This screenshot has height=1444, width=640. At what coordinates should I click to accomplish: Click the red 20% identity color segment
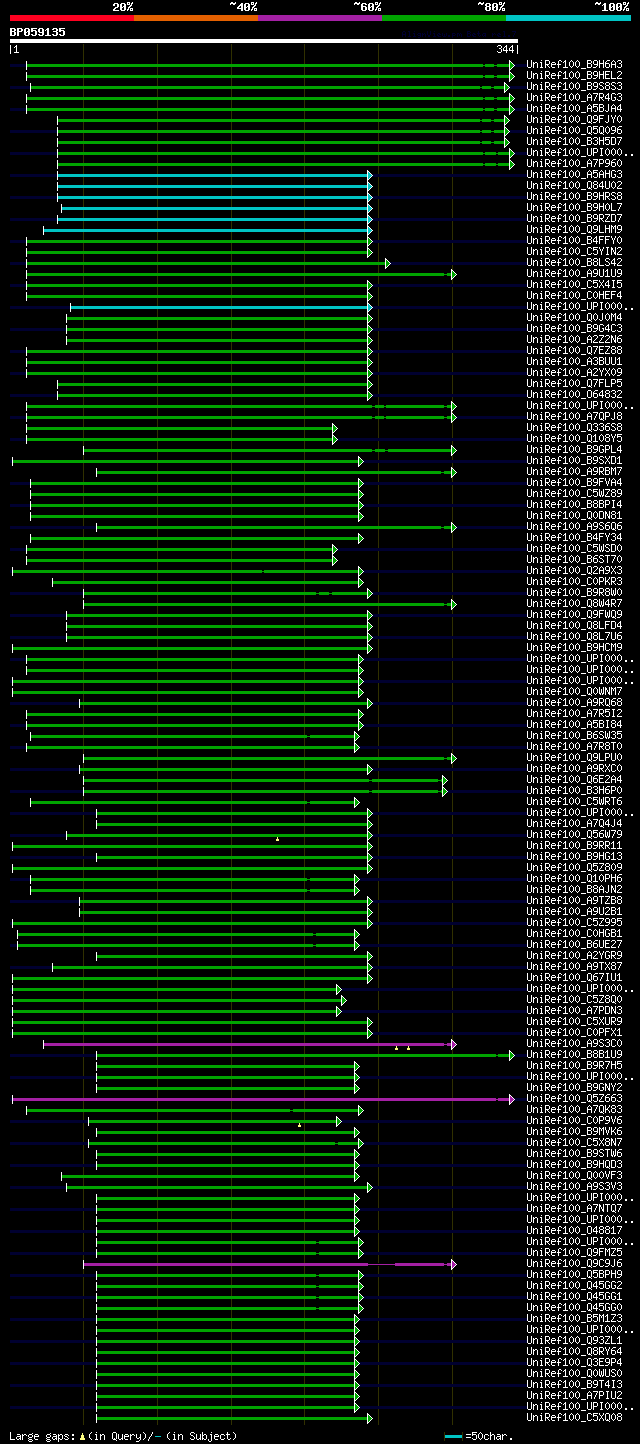pyautogui.click(x=72, y=18)
